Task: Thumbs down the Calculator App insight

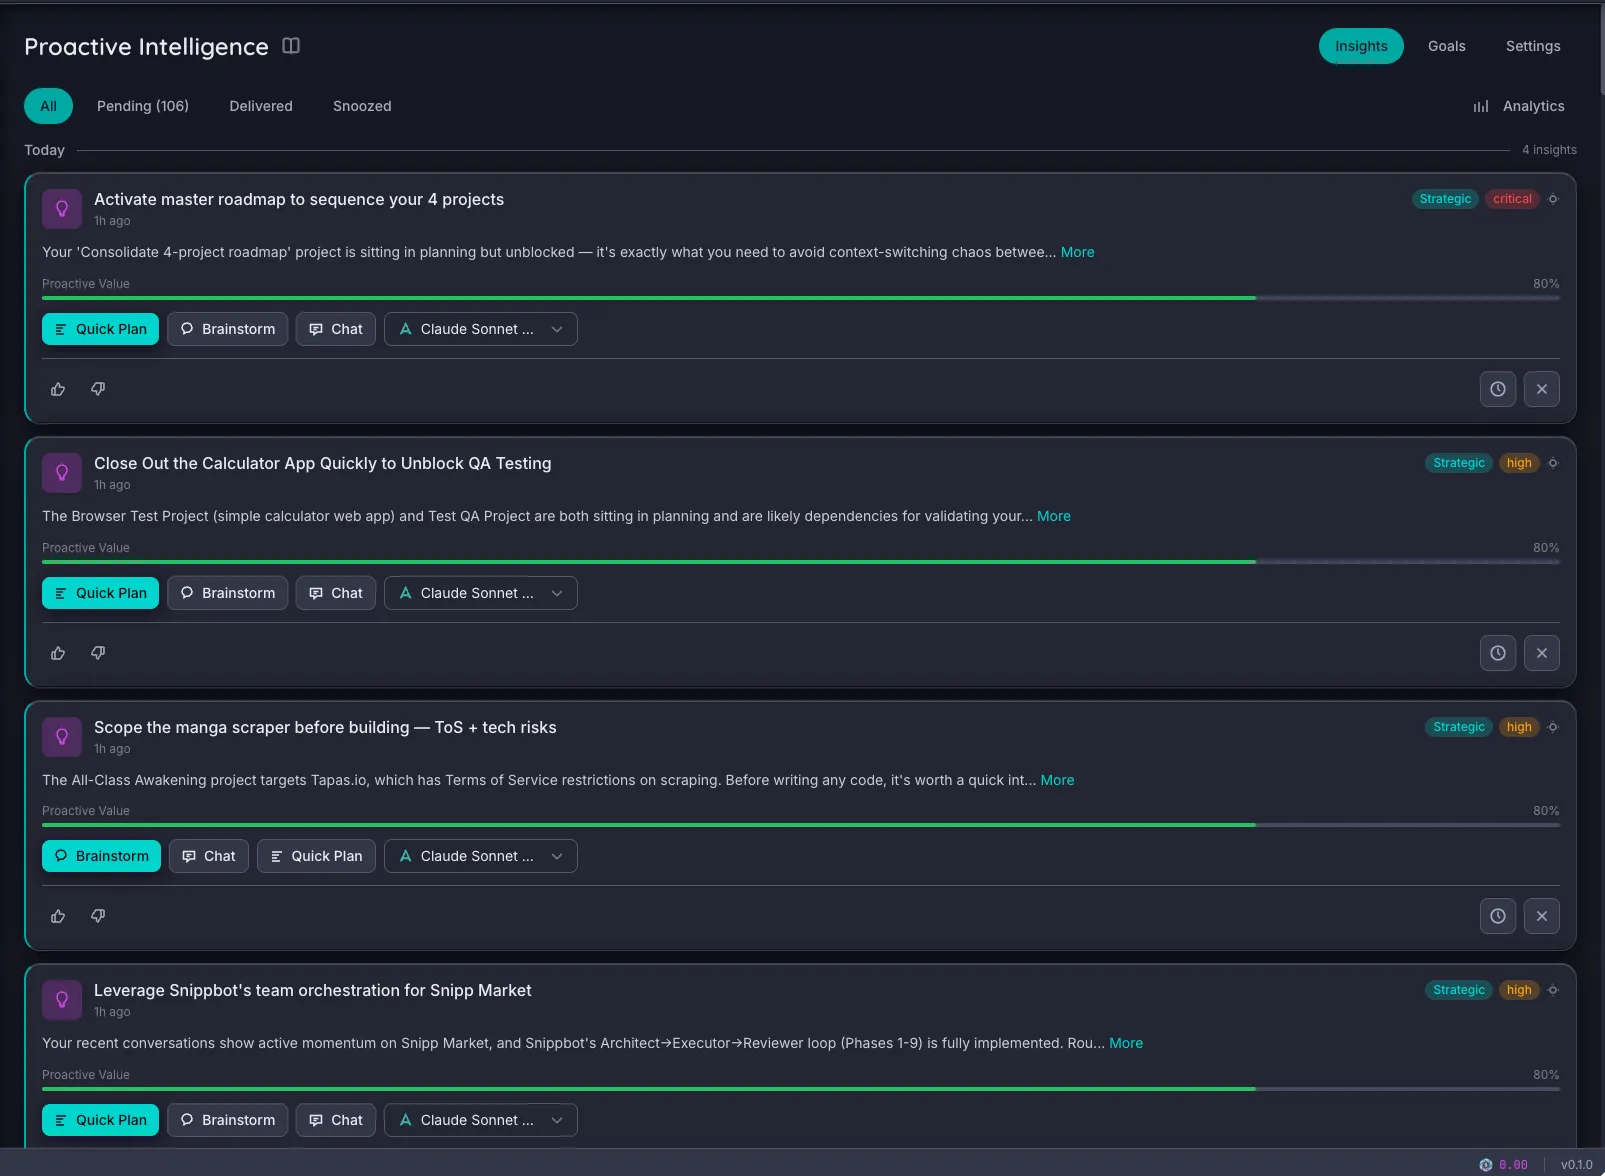Action: pyautogui.click(x=98, y=653)
